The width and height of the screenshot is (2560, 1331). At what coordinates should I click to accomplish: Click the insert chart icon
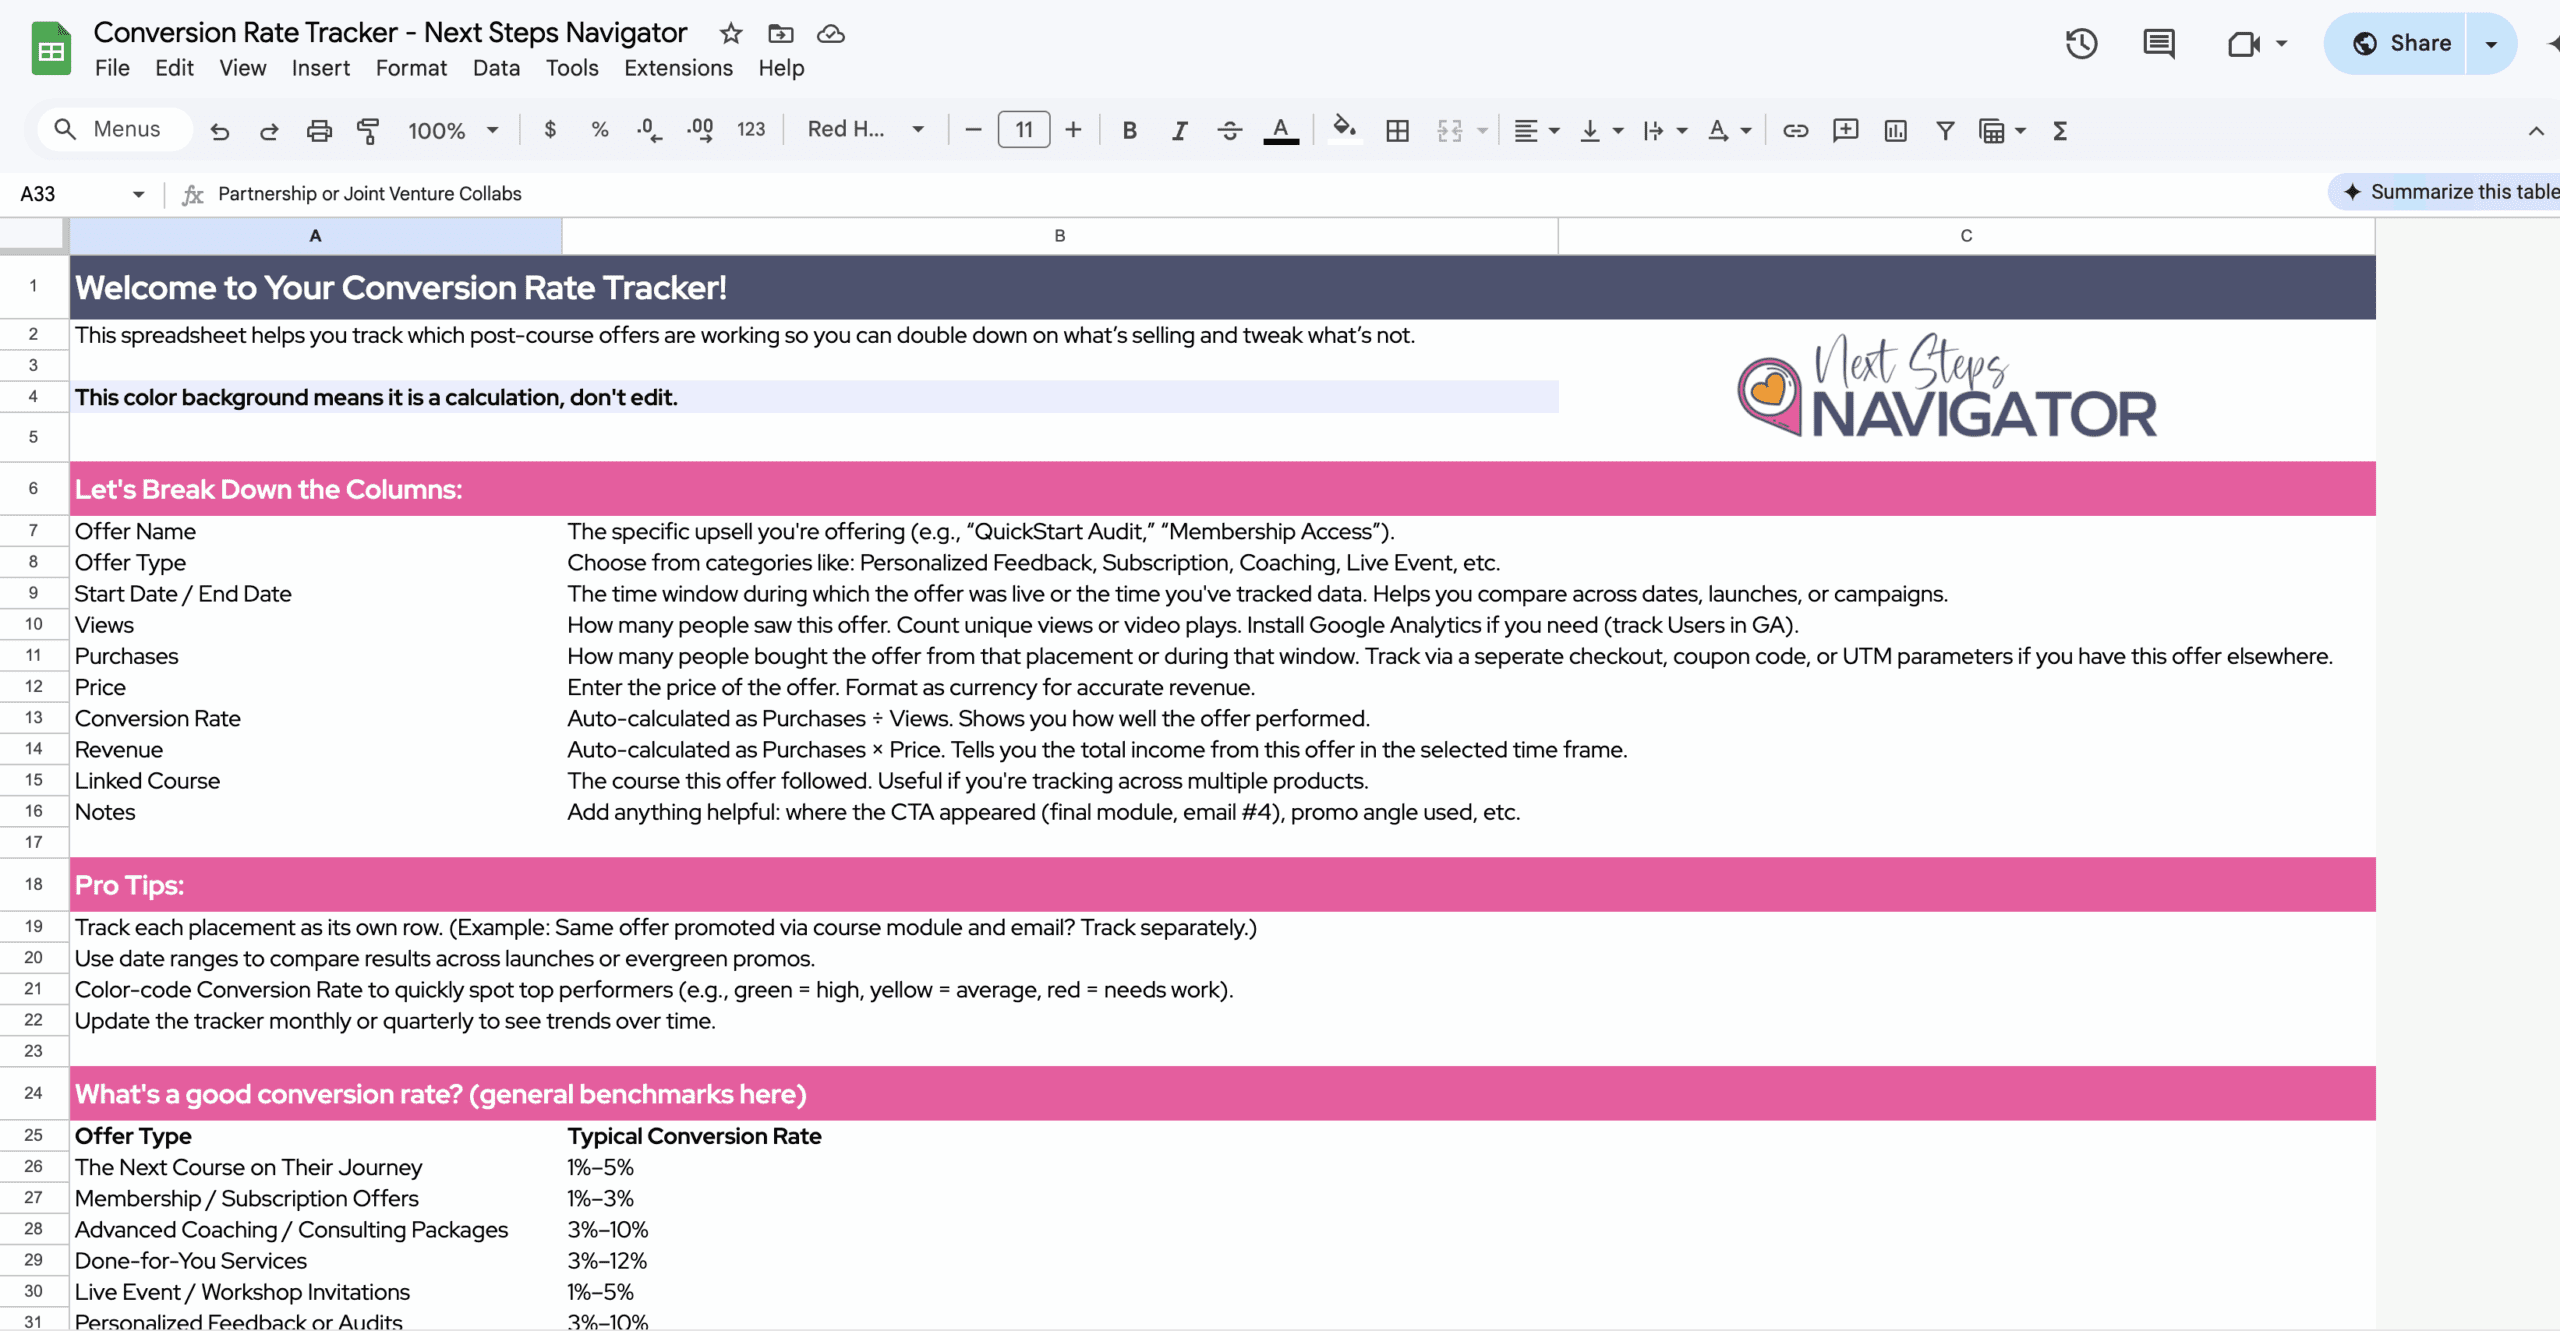tap(1895, 131)
